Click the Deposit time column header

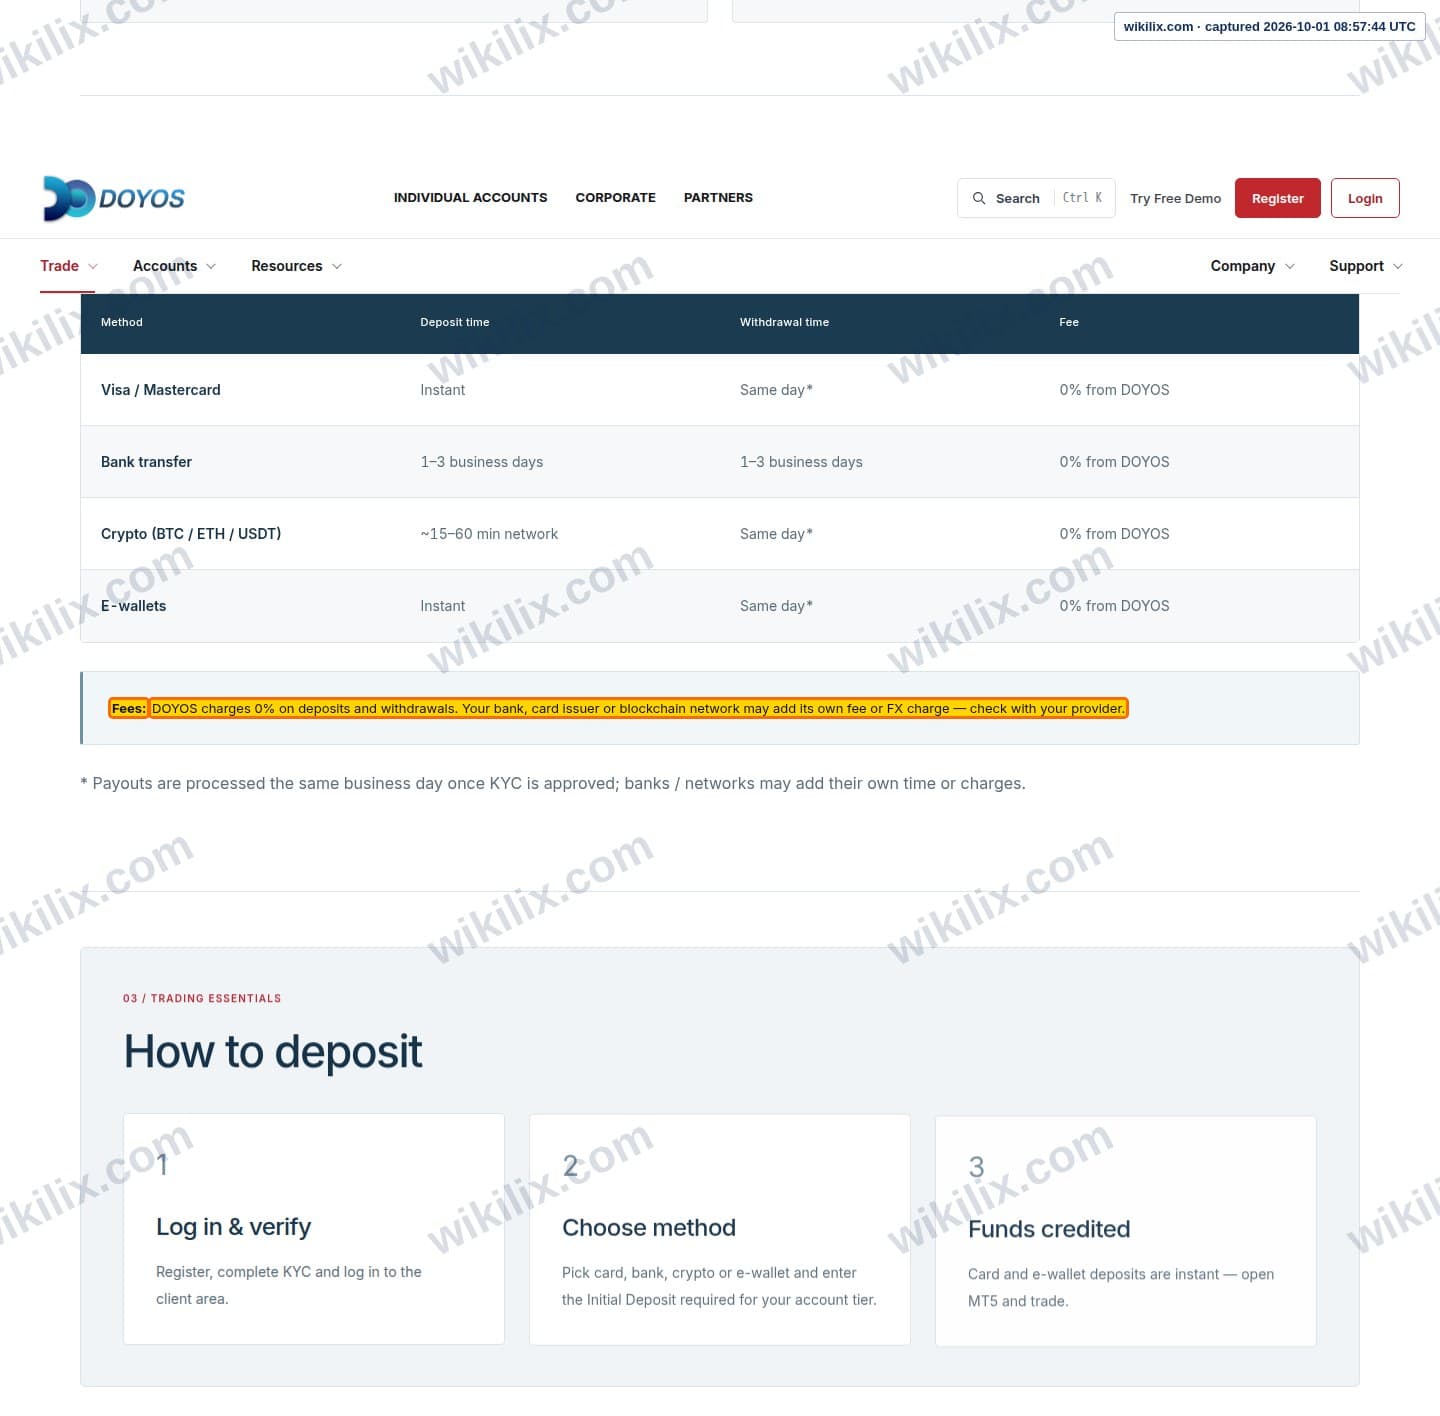455,322
